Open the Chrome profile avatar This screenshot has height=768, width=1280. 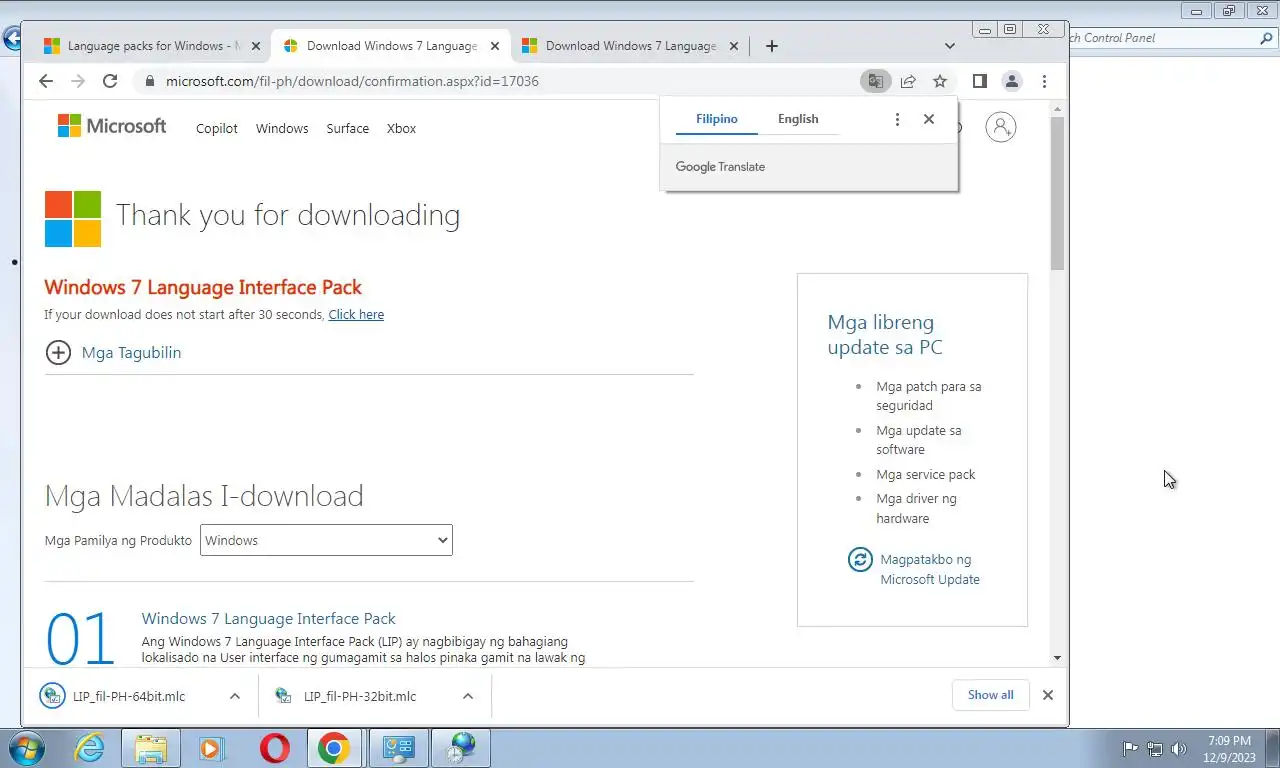coord(1012,81)
